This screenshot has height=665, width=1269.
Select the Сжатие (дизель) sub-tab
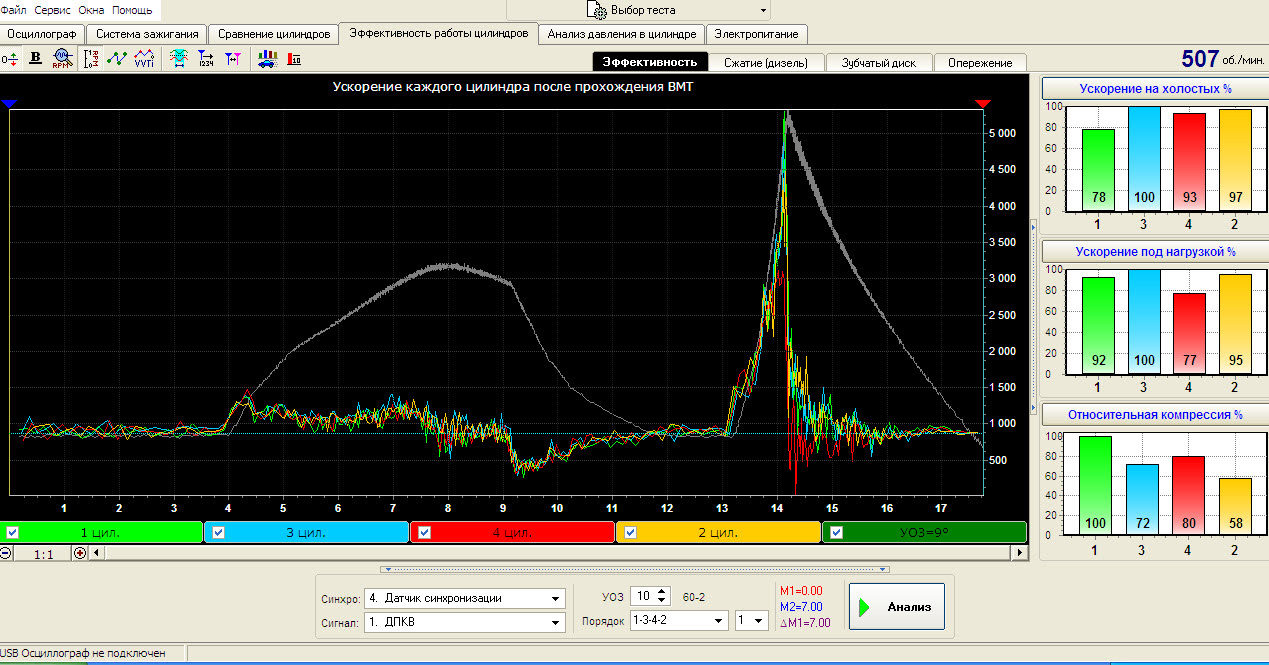(767, 62)
